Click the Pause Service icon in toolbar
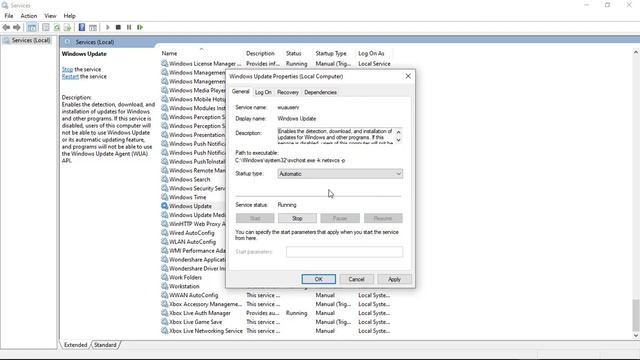This screenshot has width=640, height=360. (129, 27)
